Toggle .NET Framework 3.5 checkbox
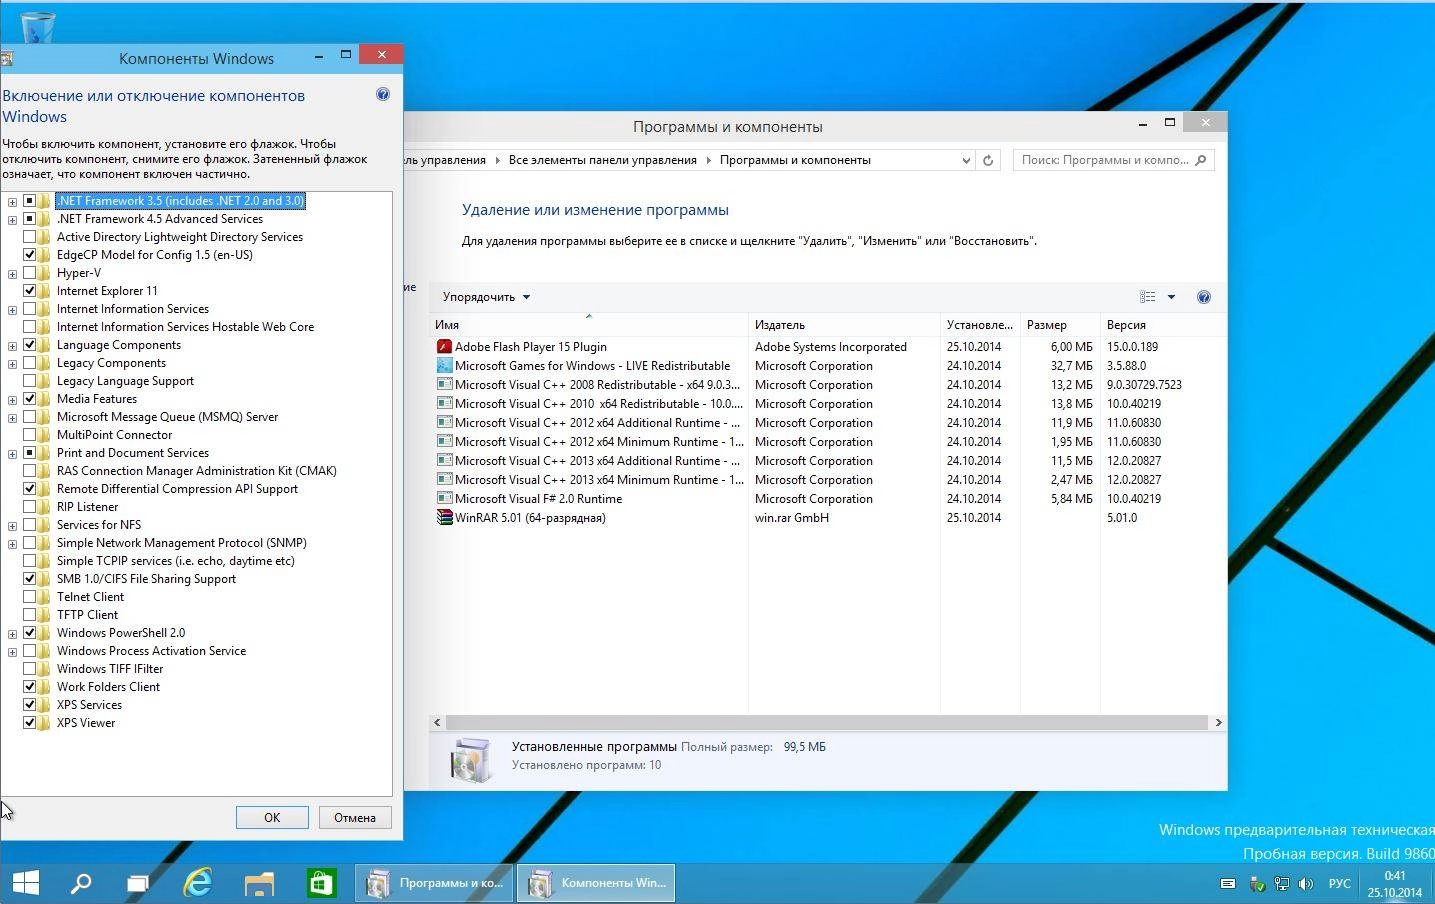Image resolution: width=1435 pixels, height=904 pixels. pos(29,201)
